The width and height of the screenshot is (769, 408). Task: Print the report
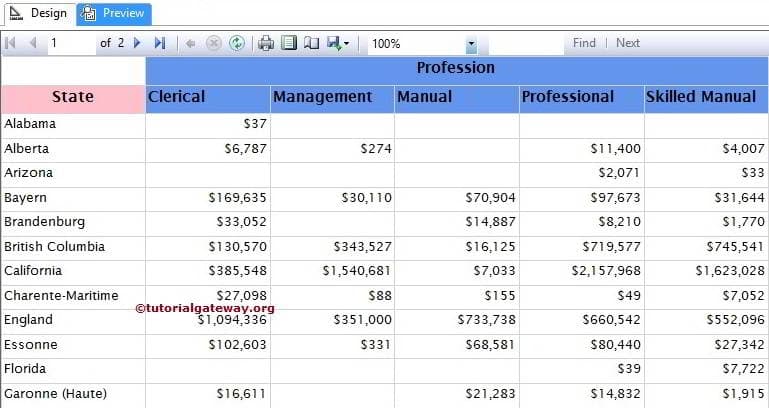[266, 43]
